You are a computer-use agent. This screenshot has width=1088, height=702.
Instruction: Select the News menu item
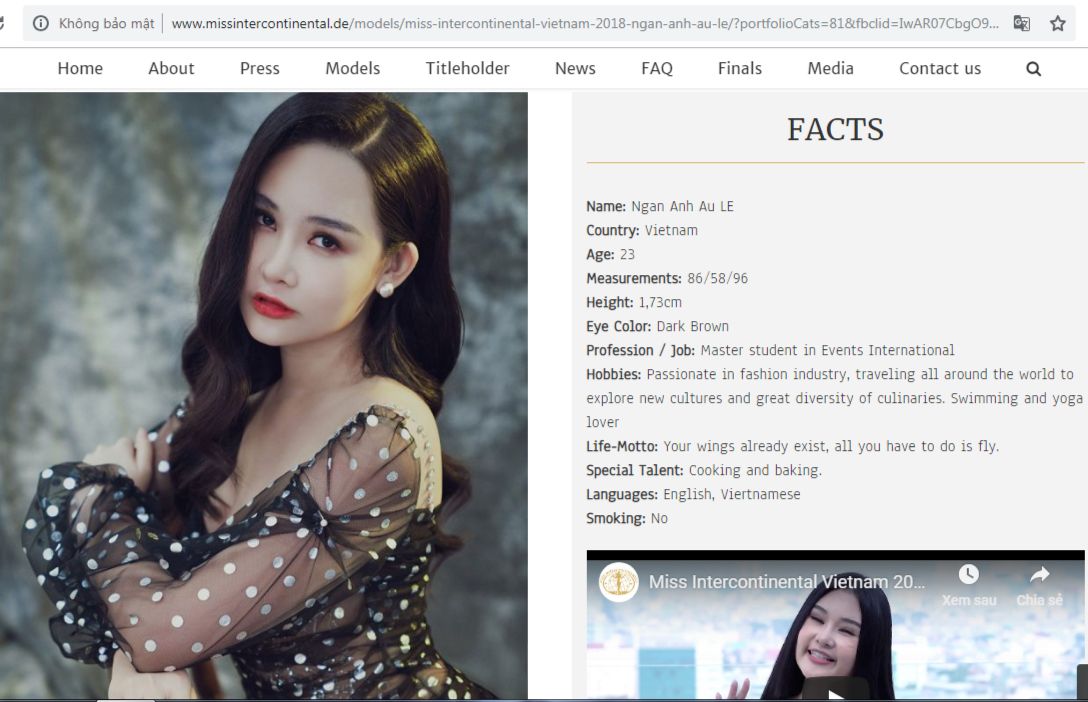575,69
